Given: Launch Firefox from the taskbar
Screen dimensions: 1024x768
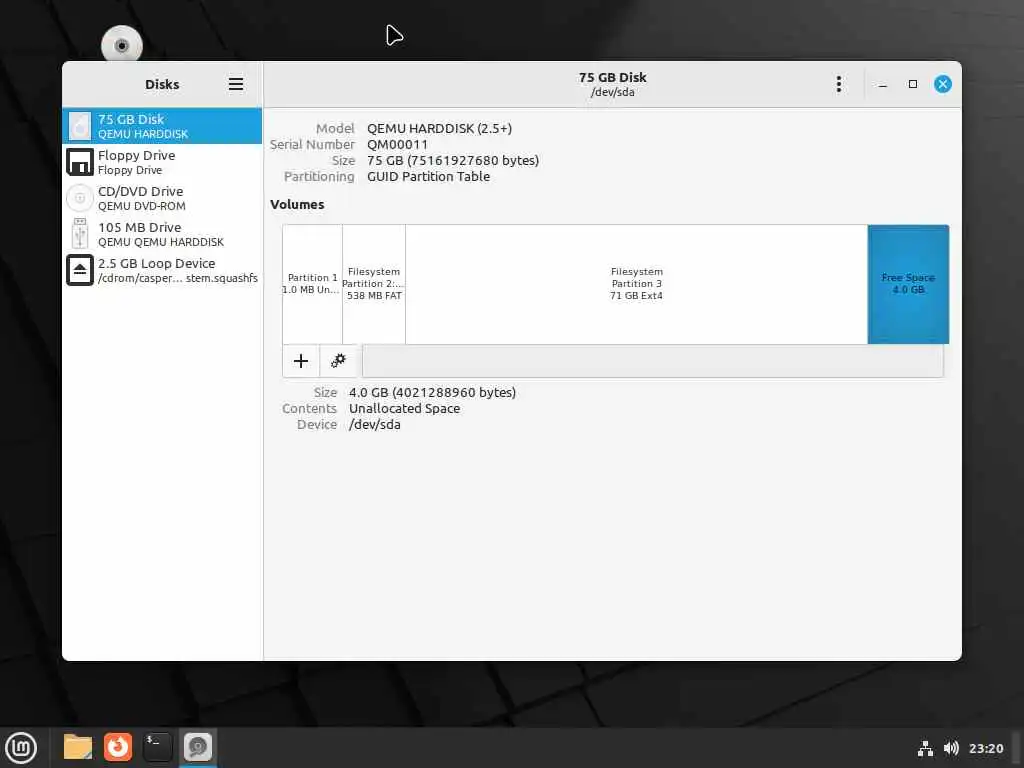Looking at the screenshot, I should click(118, 747).
